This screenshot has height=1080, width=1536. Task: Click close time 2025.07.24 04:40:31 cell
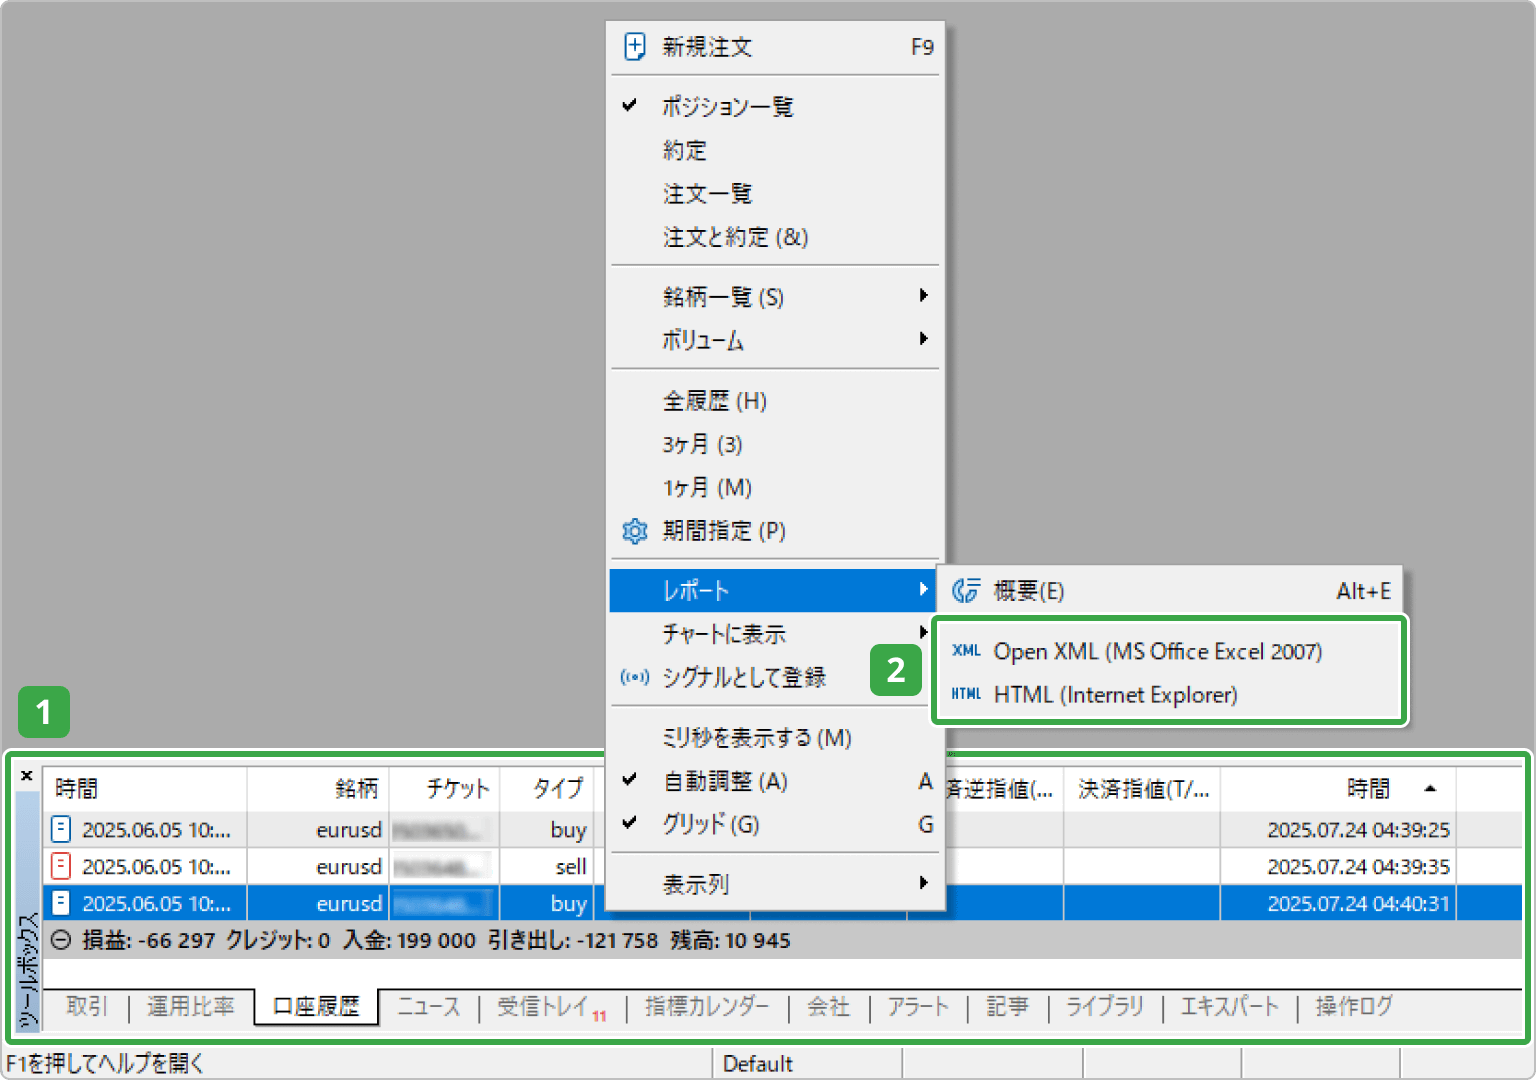(1358, 904)
